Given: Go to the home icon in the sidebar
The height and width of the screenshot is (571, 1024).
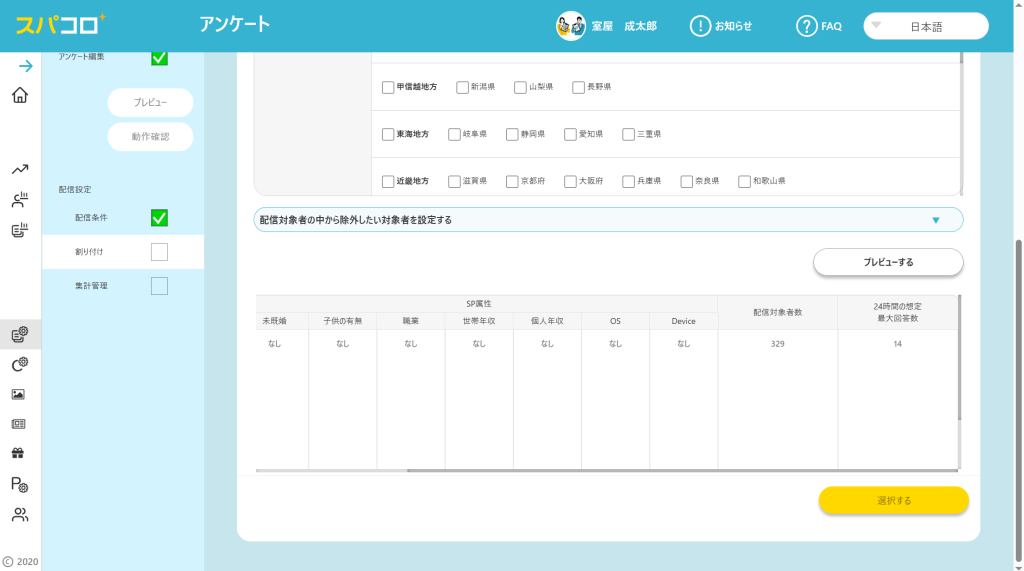Looking at the screenshot, I should tap(20, 95).
